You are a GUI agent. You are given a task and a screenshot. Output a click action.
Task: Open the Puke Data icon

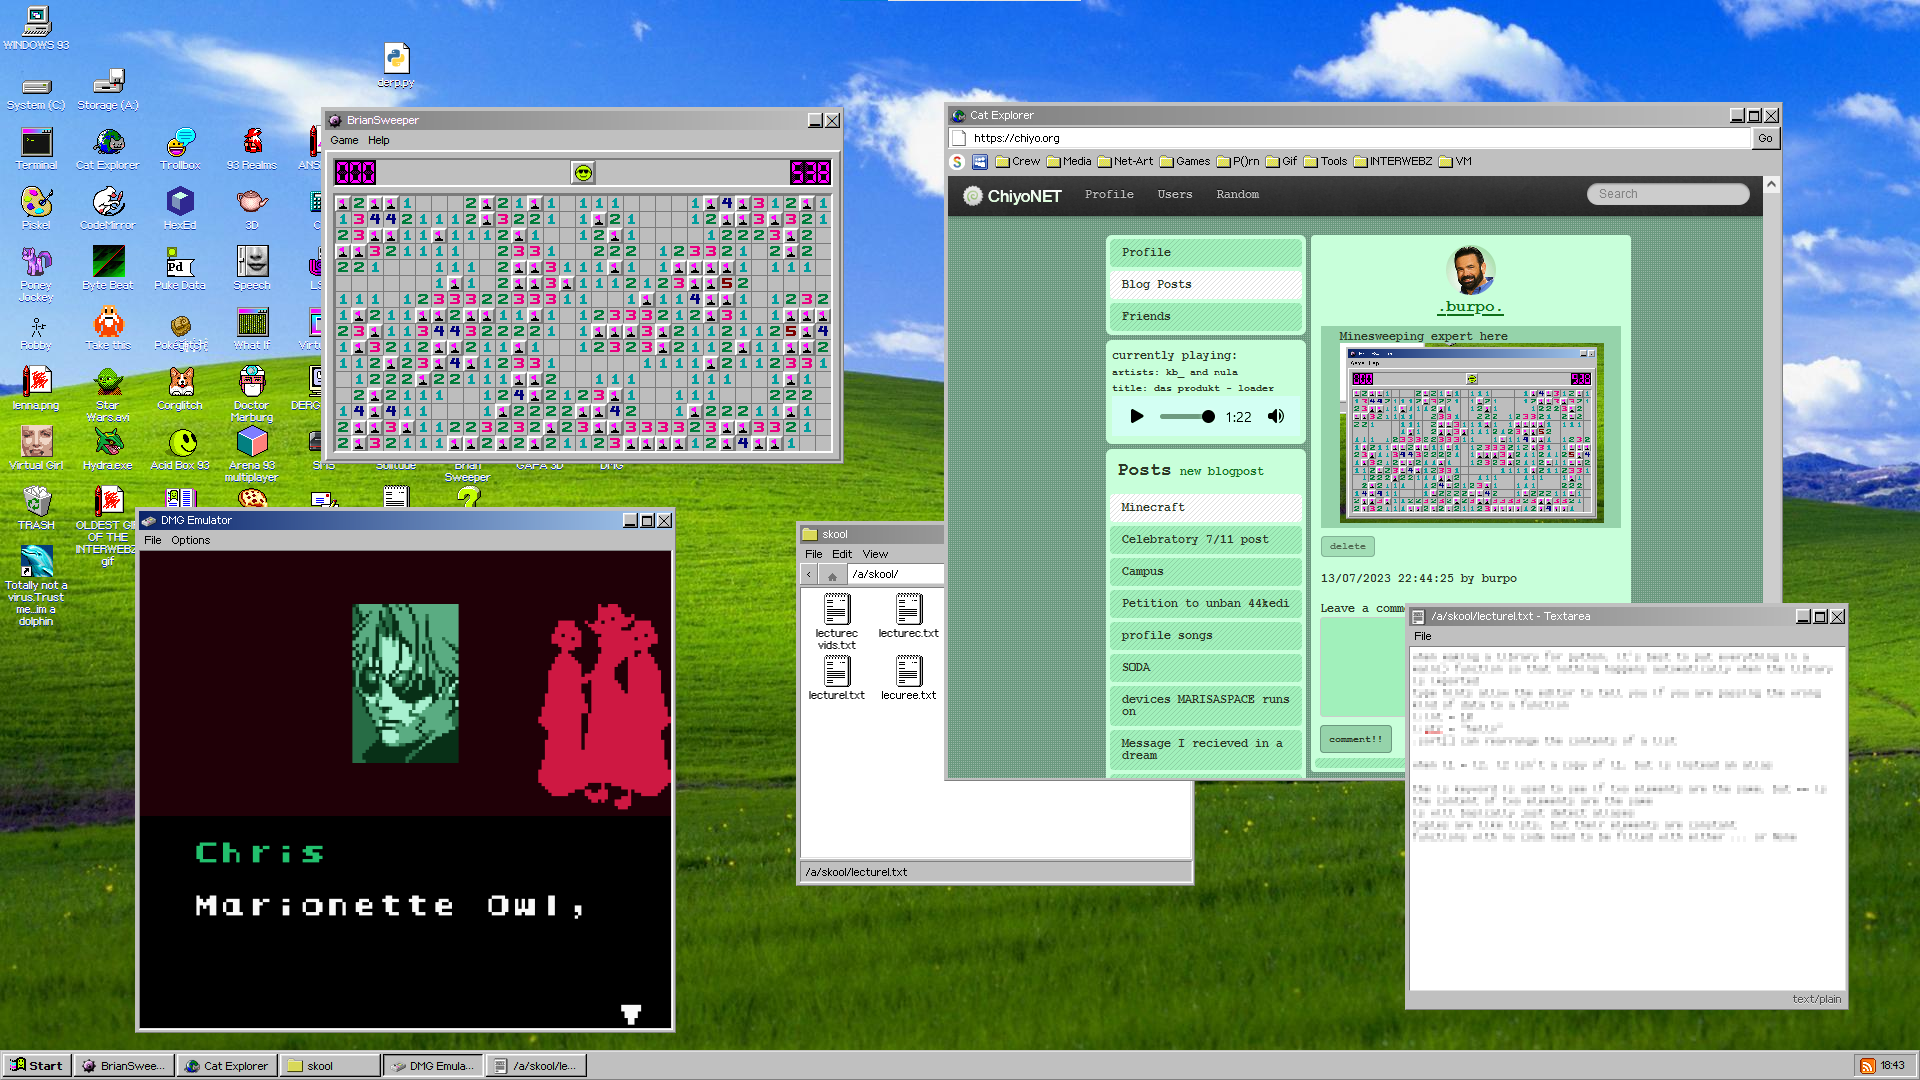pos(180,270)
